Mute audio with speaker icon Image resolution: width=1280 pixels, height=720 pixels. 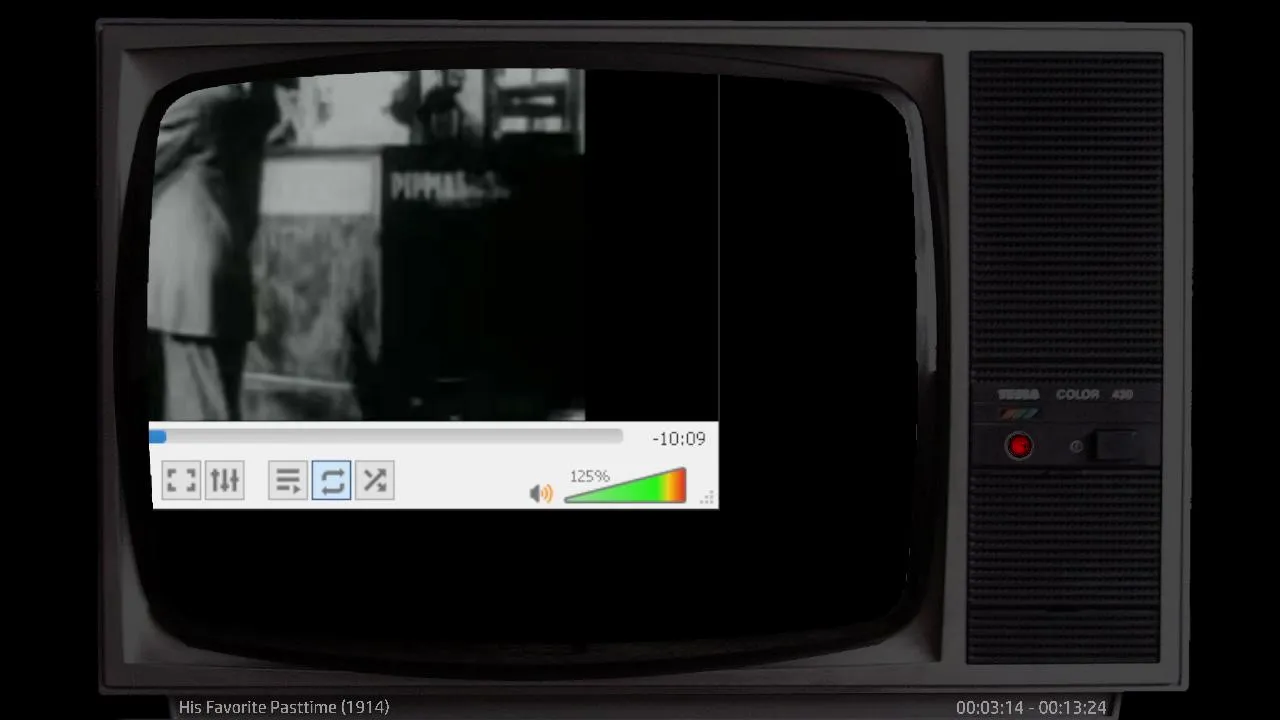pyautogui.click(x=541, y=493)
